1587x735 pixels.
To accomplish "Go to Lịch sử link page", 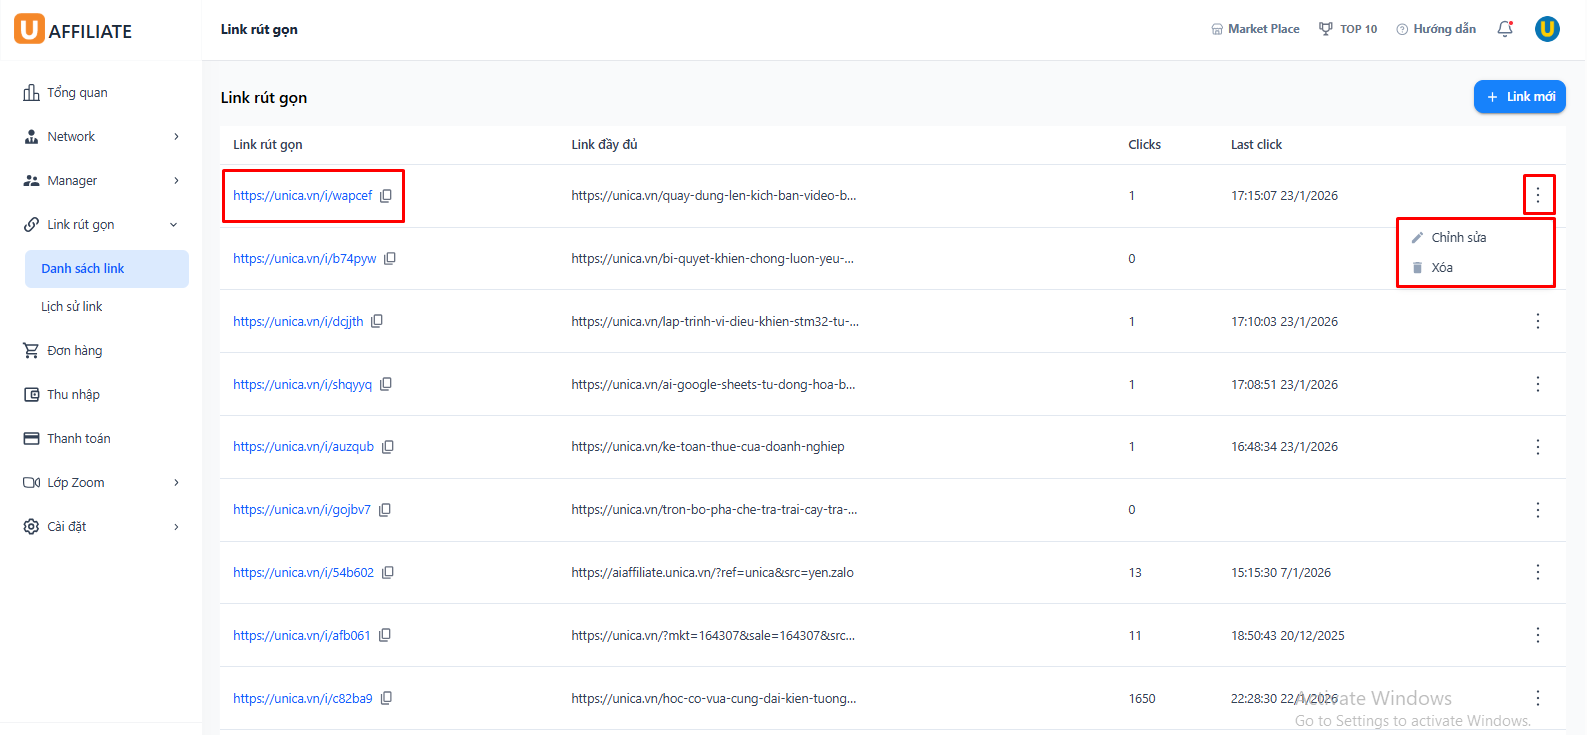I will (x=72, y=307).
